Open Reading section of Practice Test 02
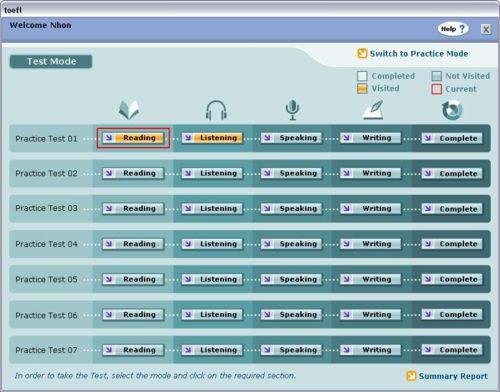The height and width of the screenshot is (392, 500). [133, 173]
